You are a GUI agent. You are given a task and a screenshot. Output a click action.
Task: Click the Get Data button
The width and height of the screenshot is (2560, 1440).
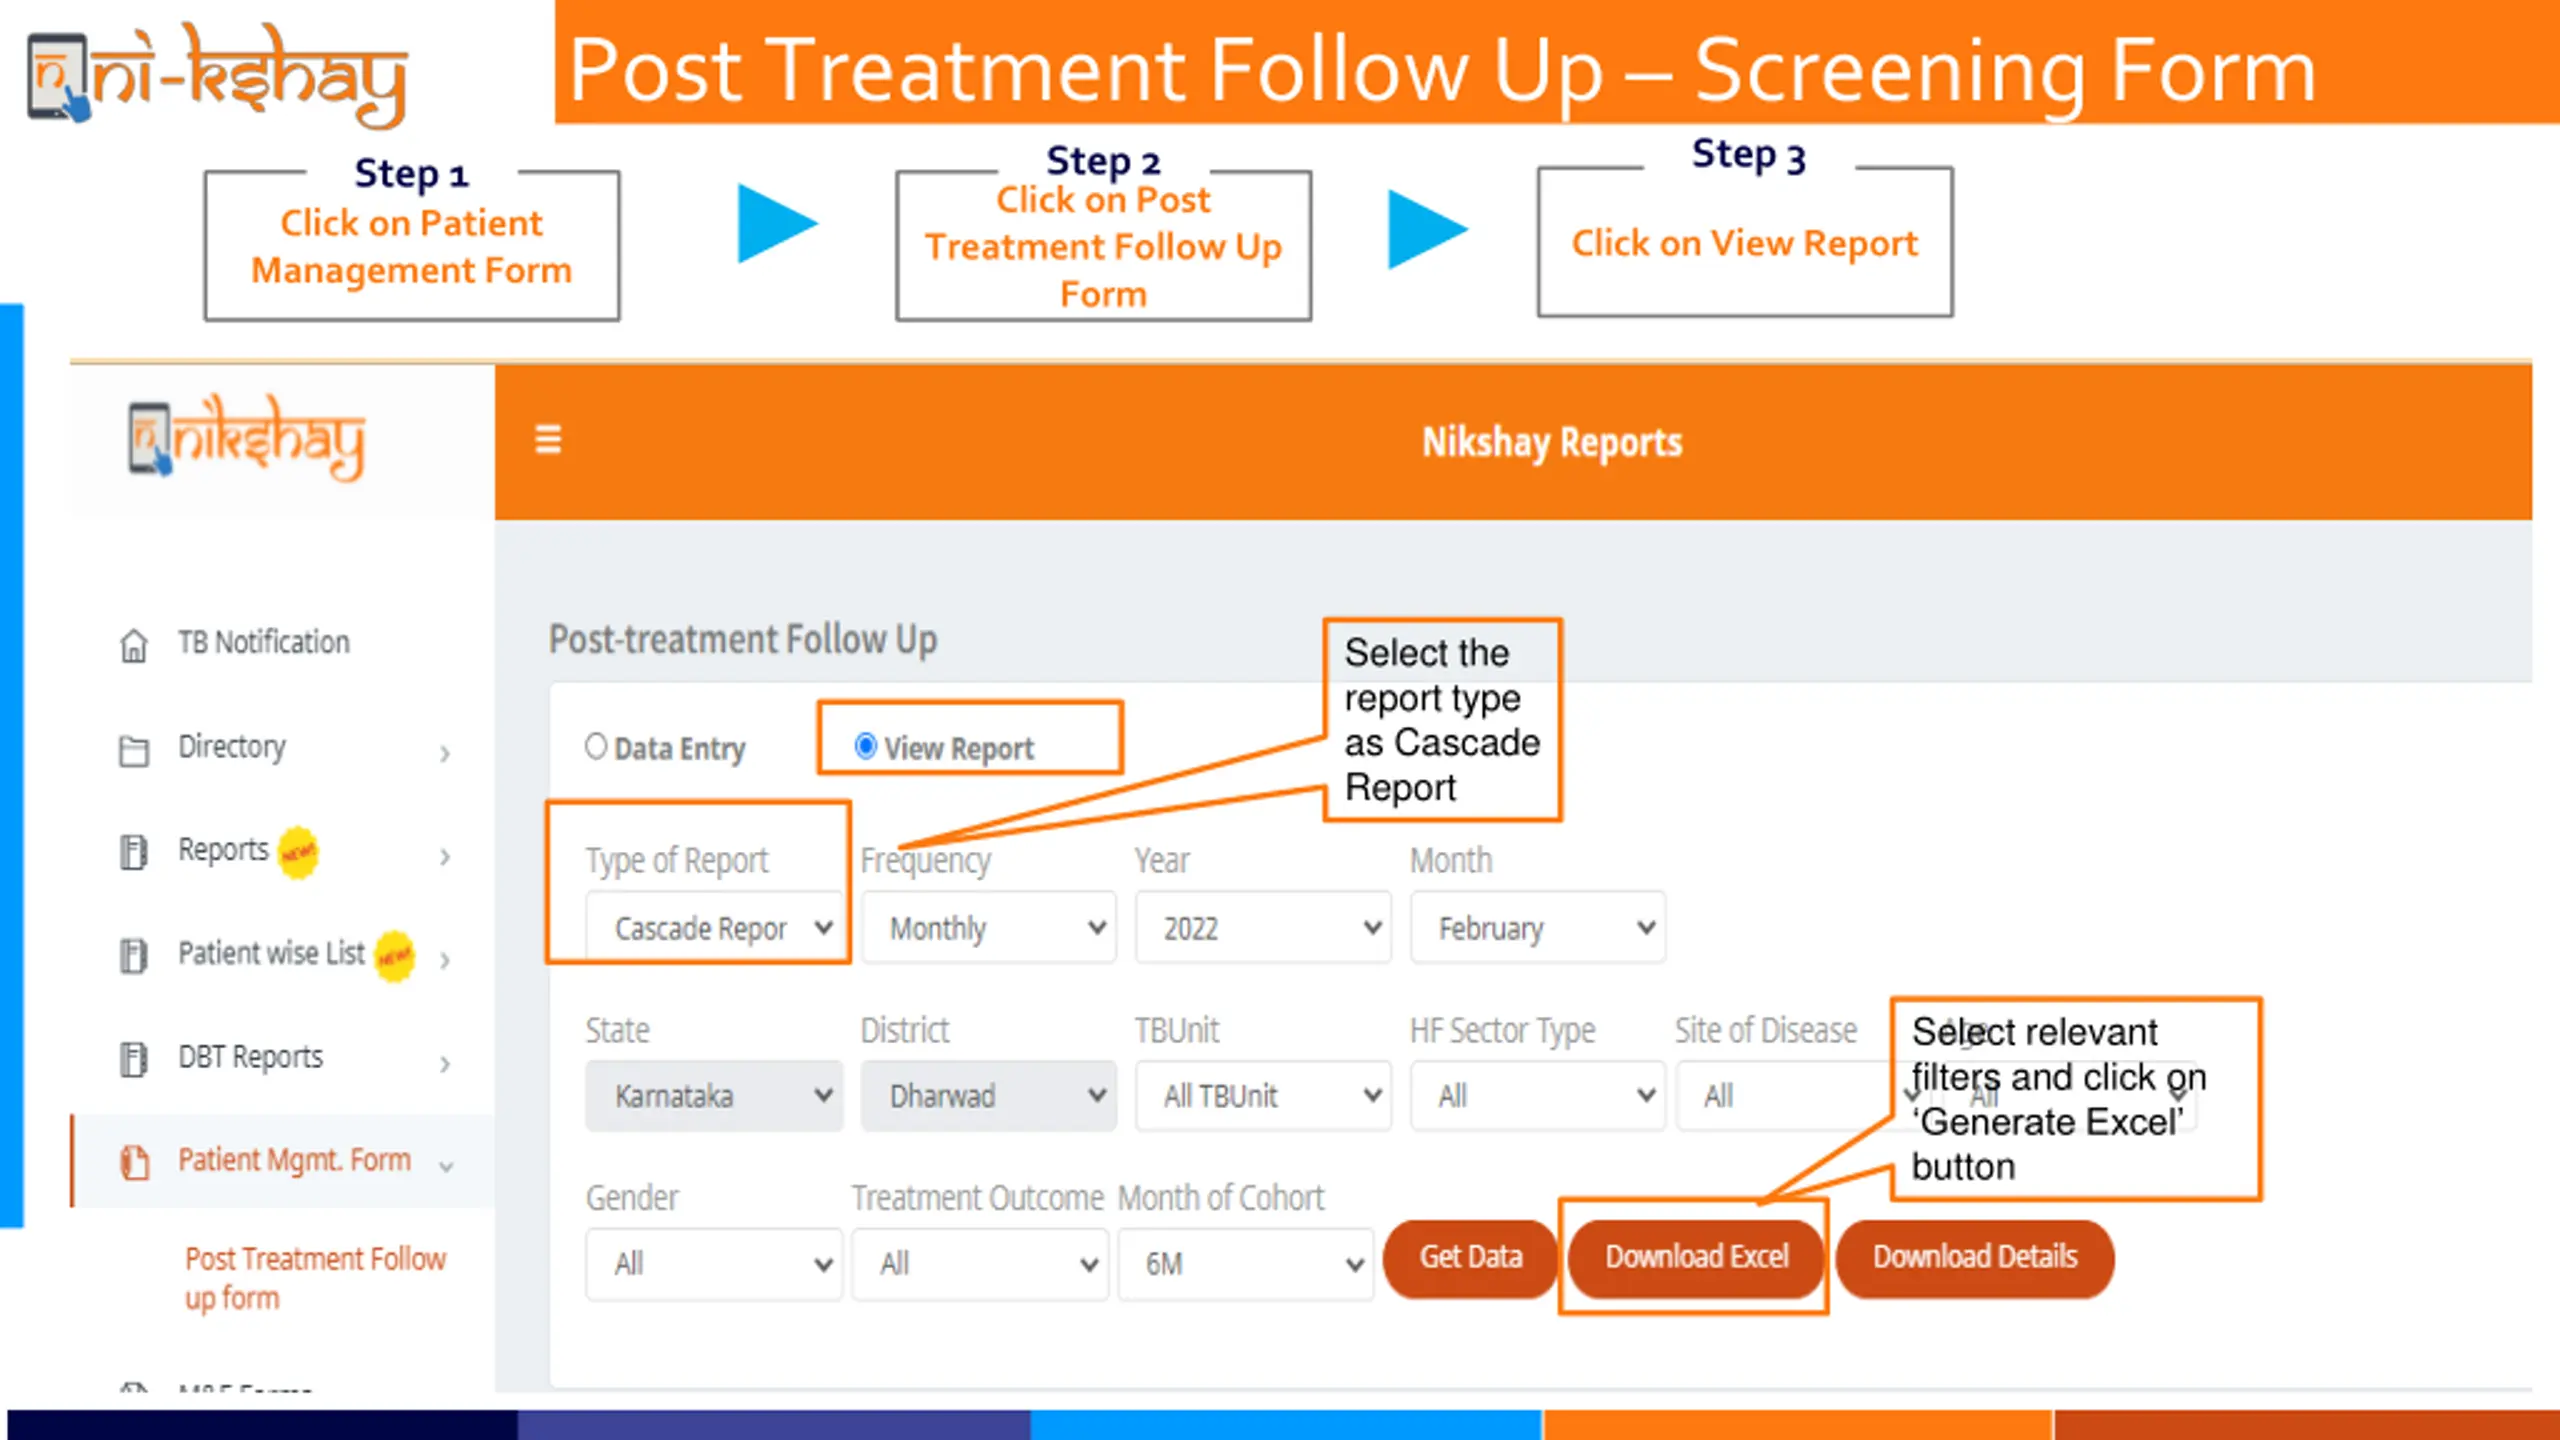(1470, 1257)
